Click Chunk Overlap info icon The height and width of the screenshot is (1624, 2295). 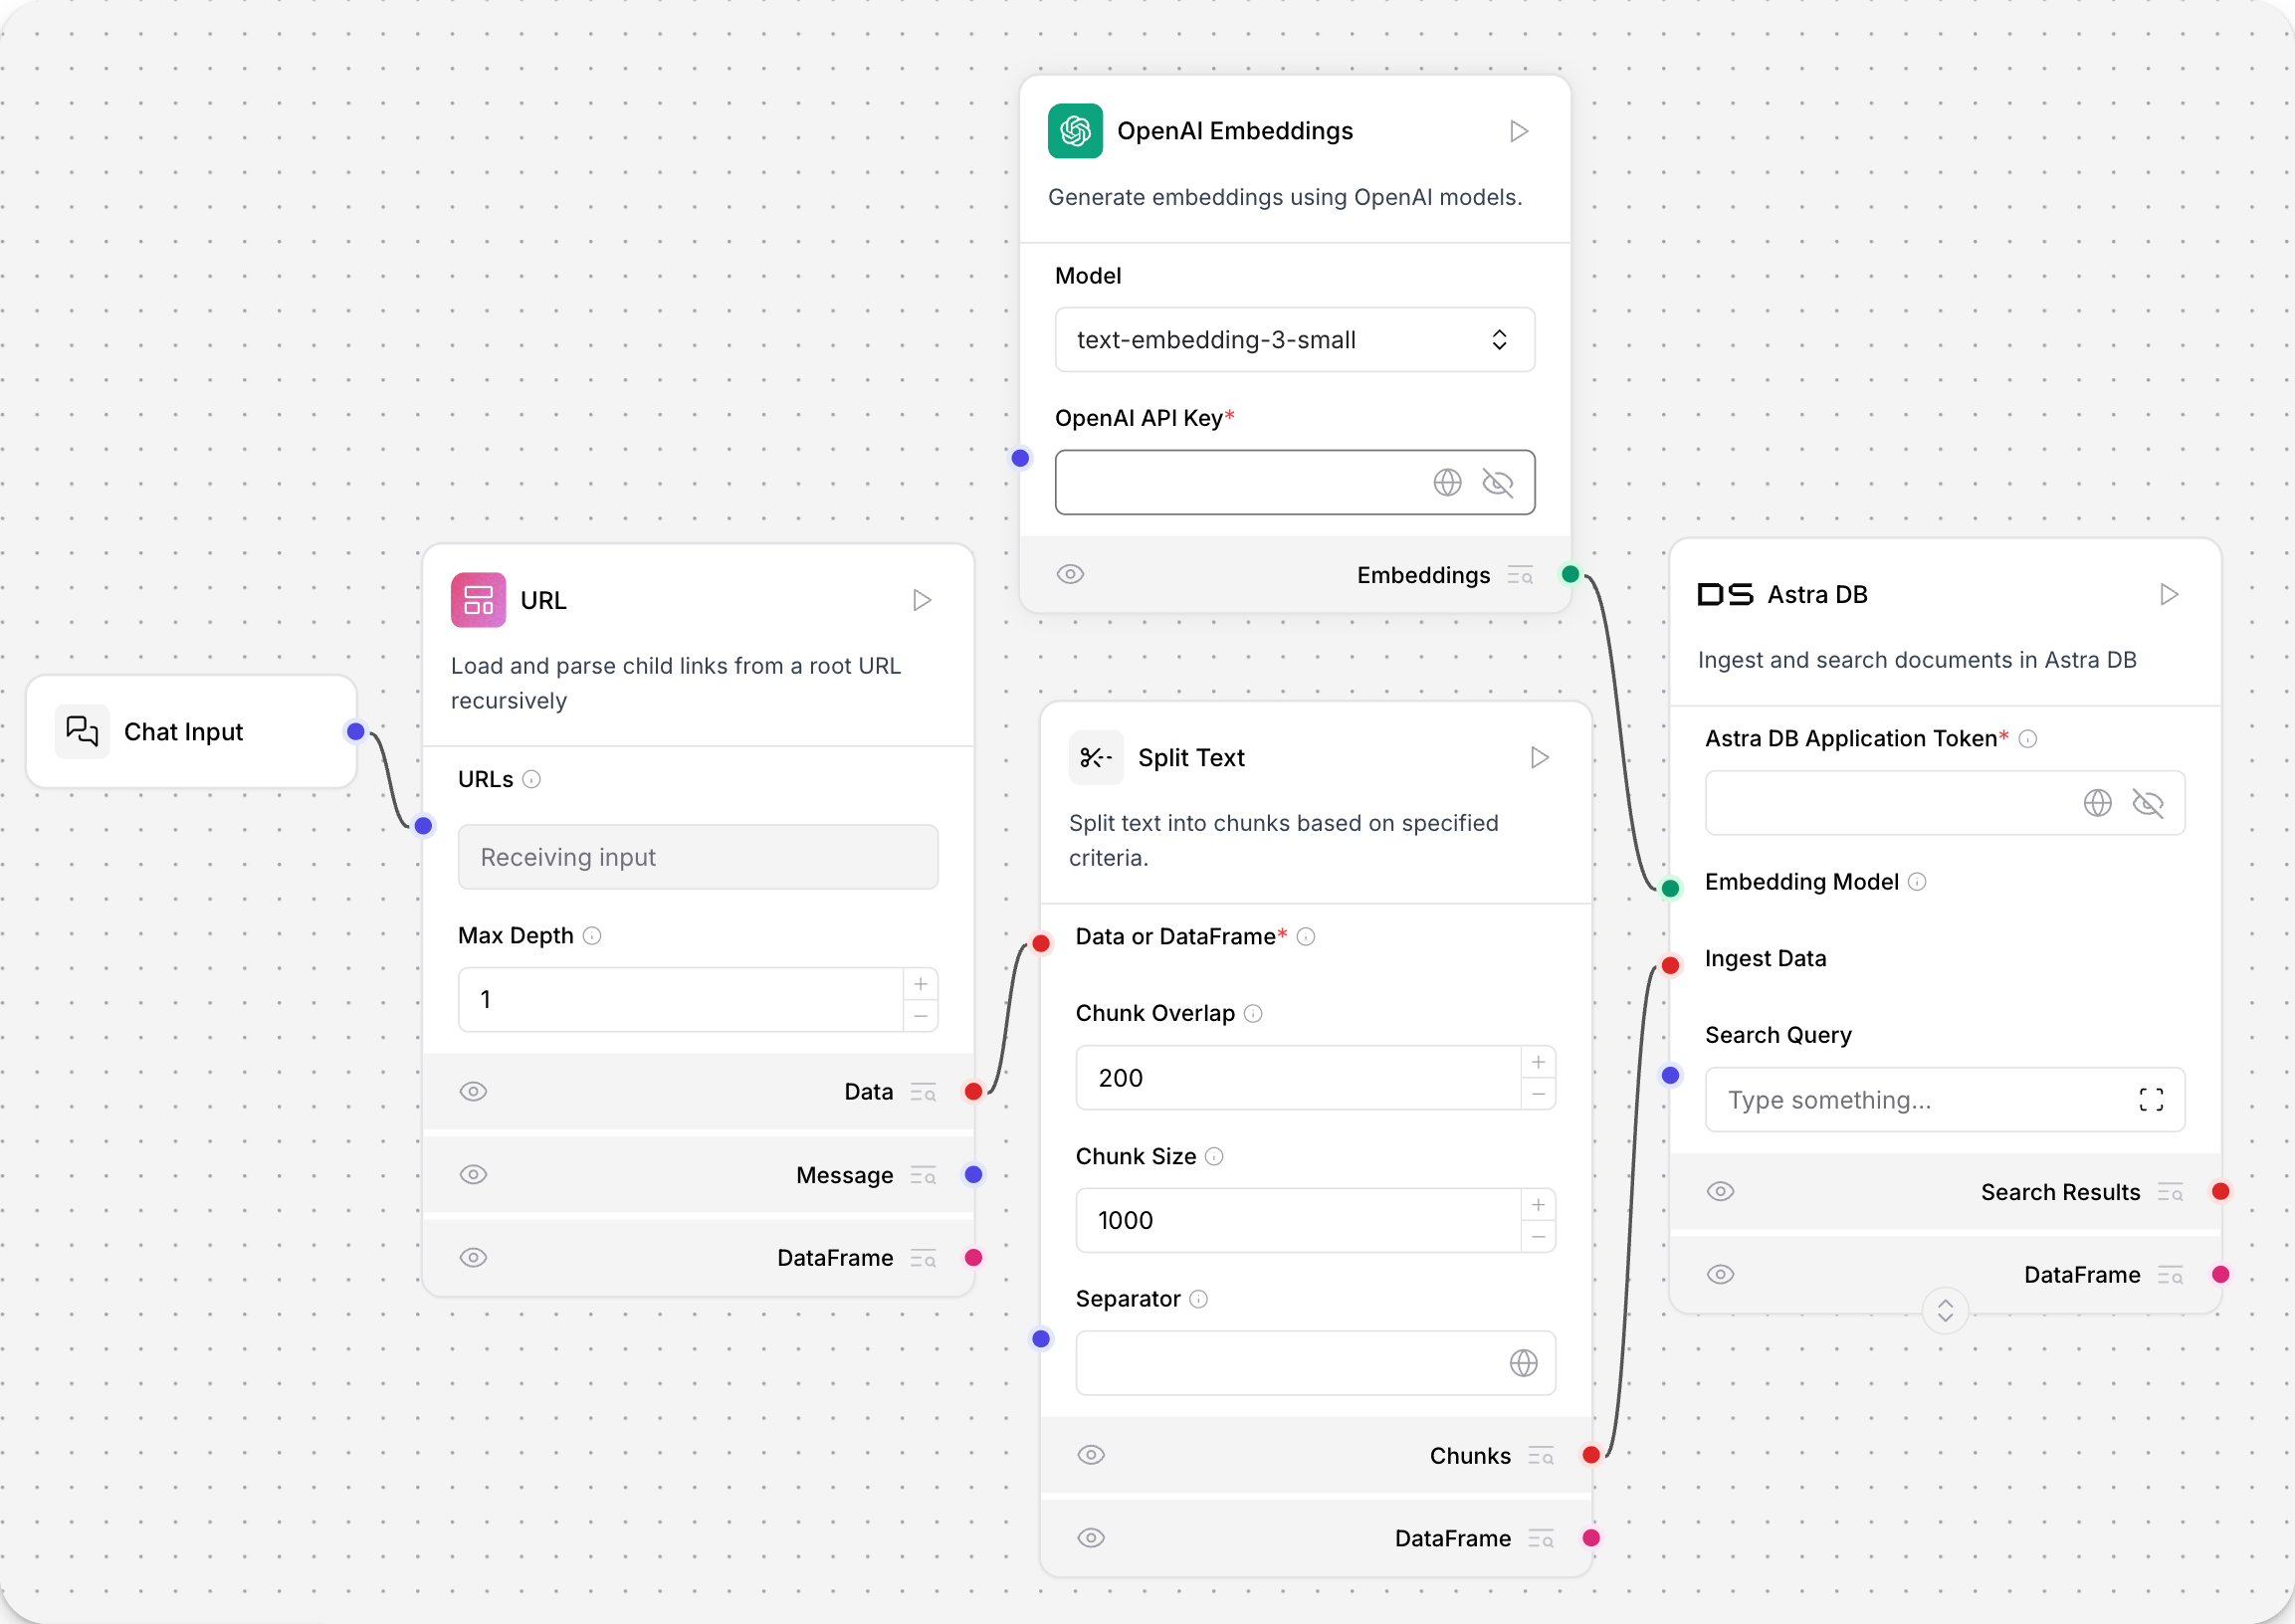[1253, 1013]
